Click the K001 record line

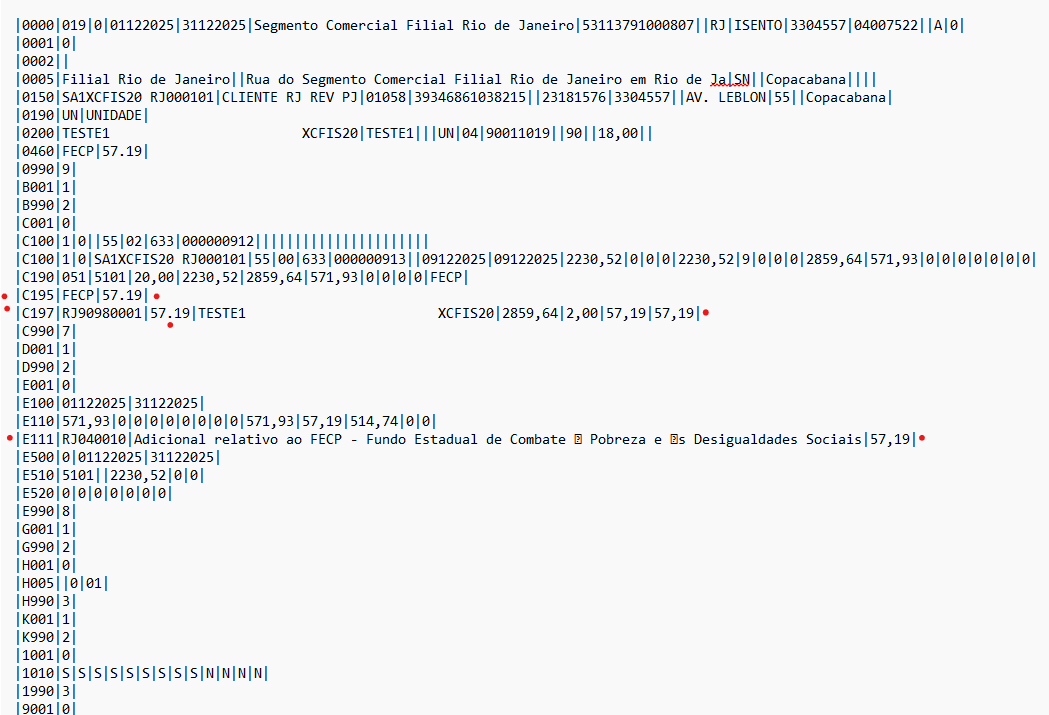pos(47,619)
